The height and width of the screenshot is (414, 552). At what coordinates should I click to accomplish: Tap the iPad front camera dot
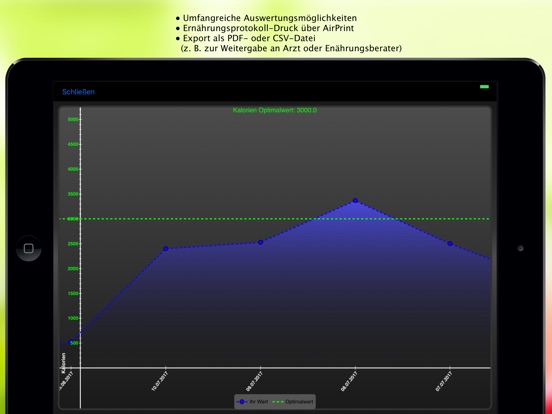(520, 248)
